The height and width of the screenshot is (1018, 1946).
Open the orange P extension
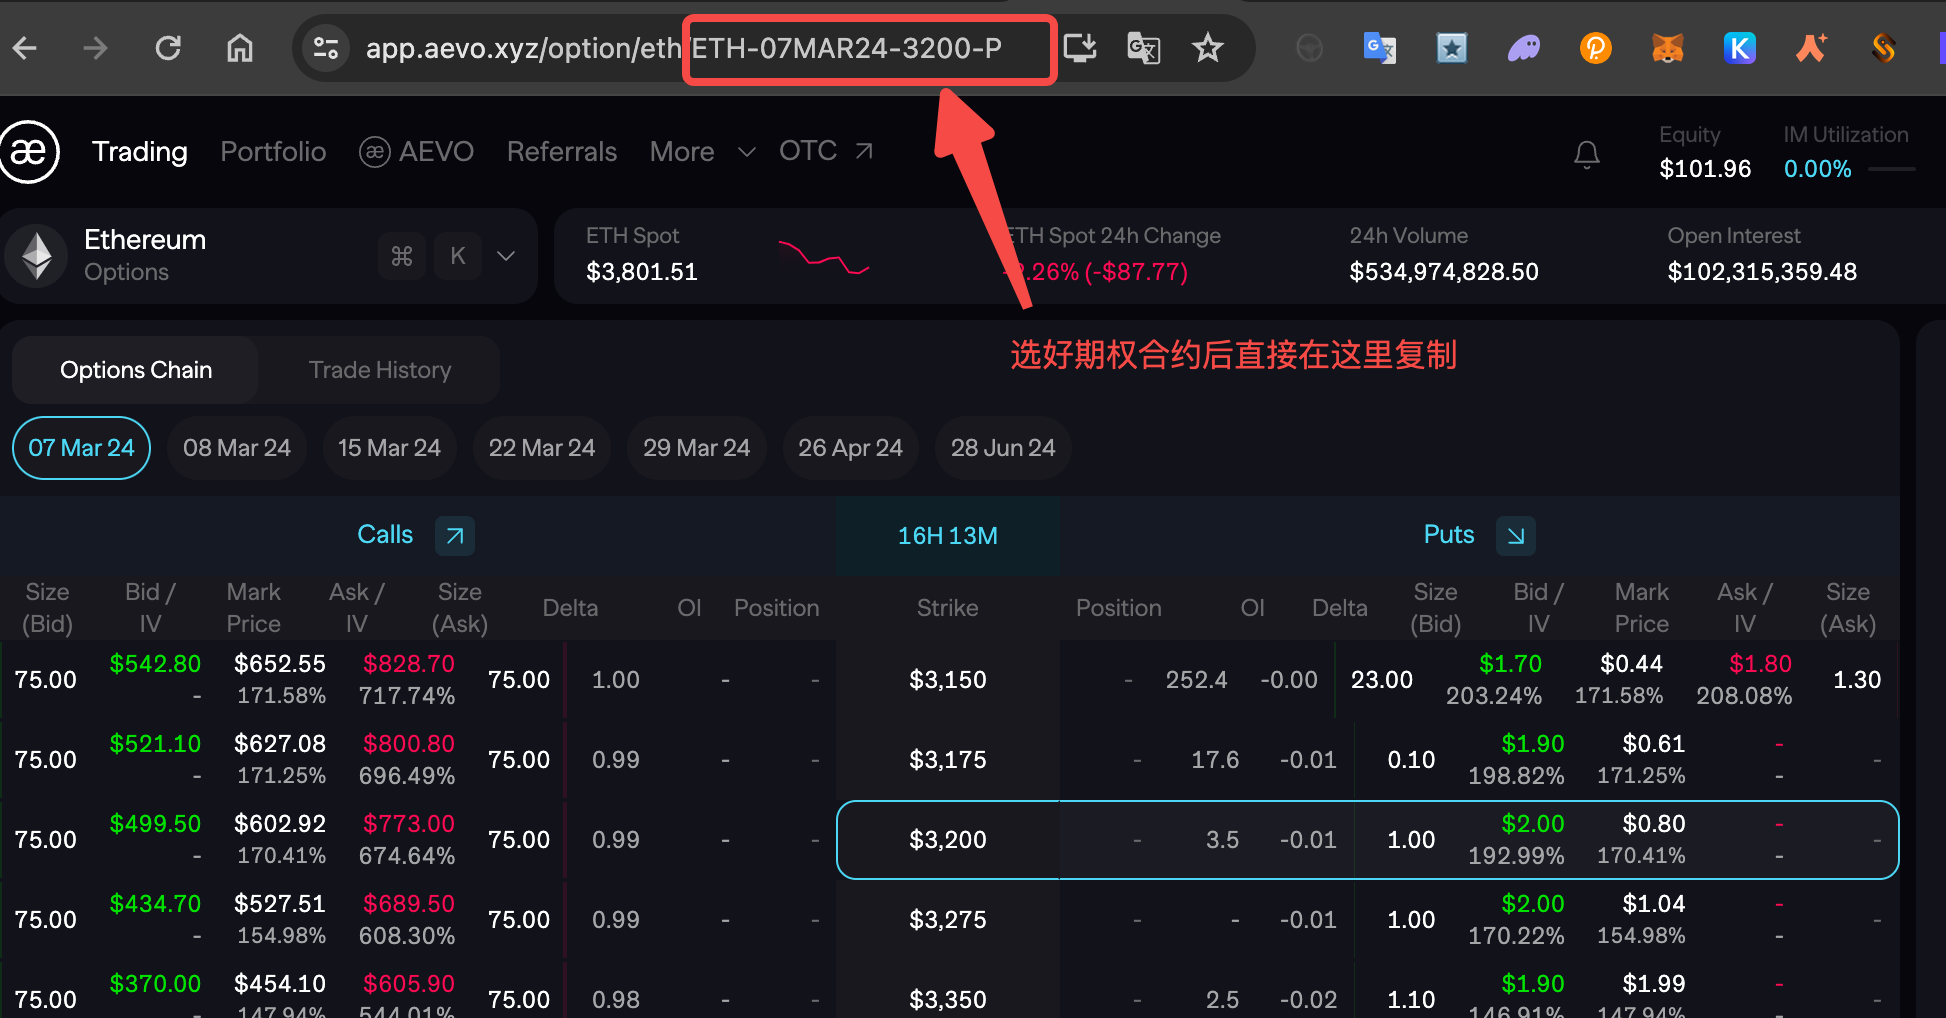tap(1596, 48)
